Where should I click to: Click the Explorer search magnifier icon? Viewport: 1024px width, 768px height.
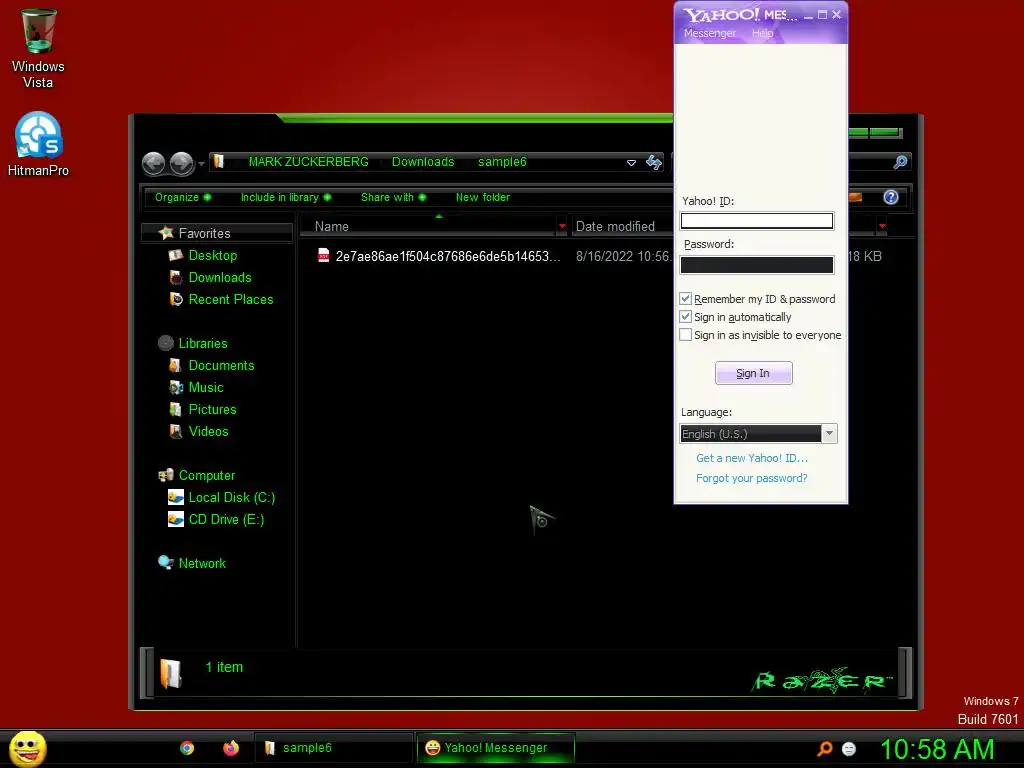tap(900, 162)
